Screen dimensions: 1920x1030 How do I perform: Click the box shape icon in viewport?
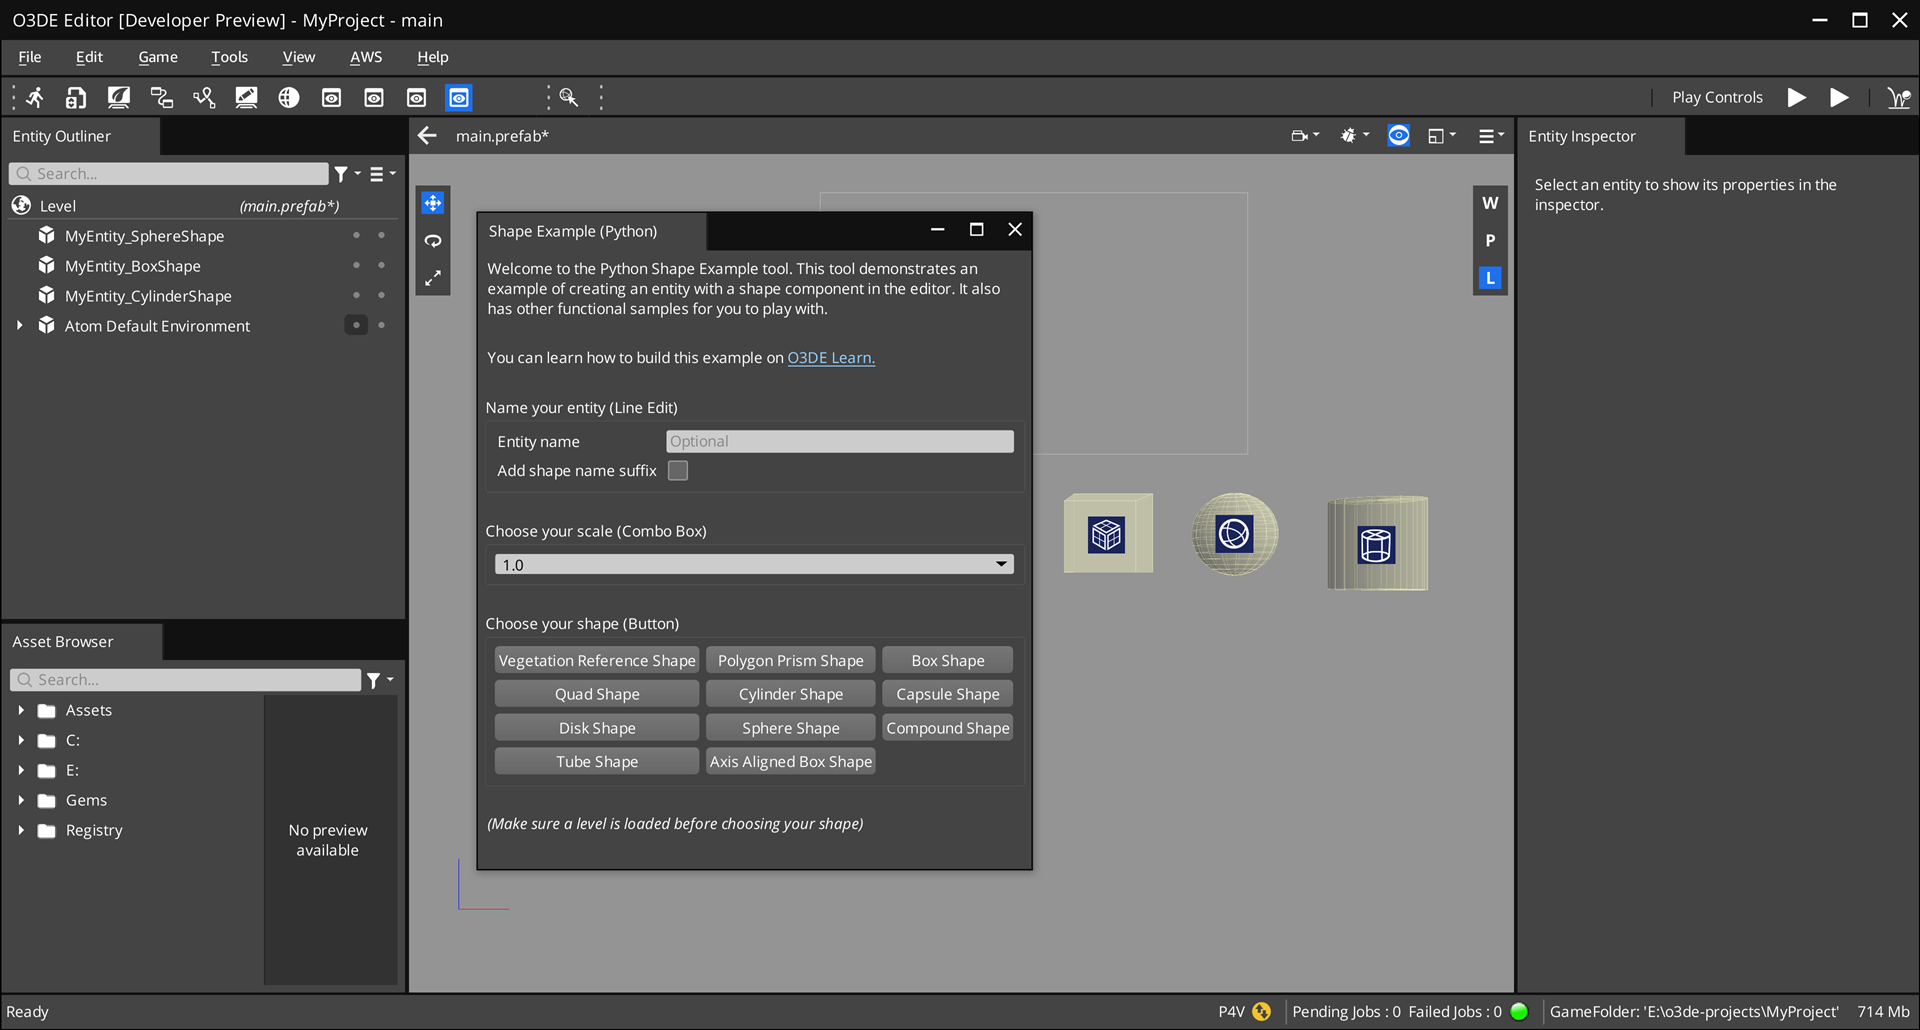(1106, 534)
